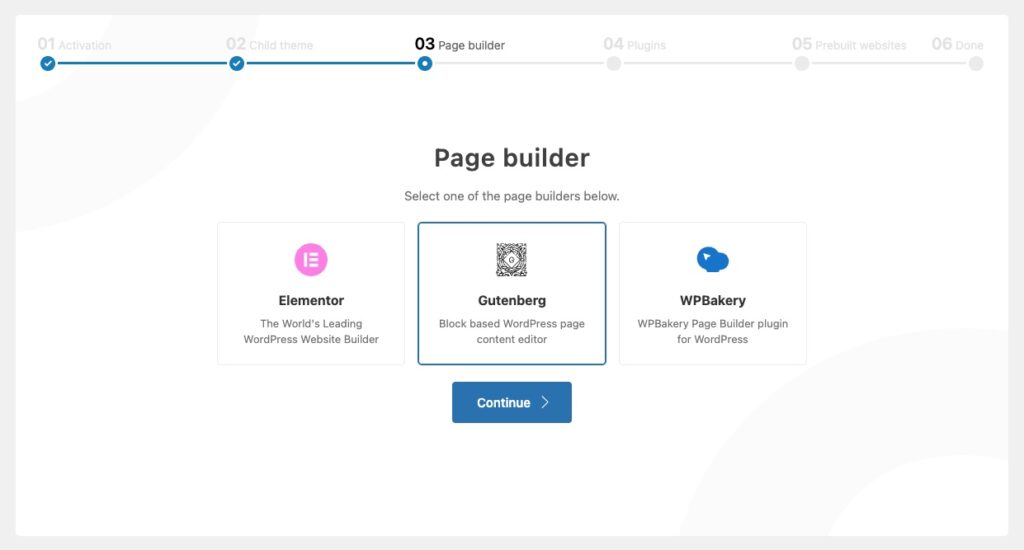Screen dimensions: 1024x550
Task: Open the 01 Activation step label
Action: [74, 44]
